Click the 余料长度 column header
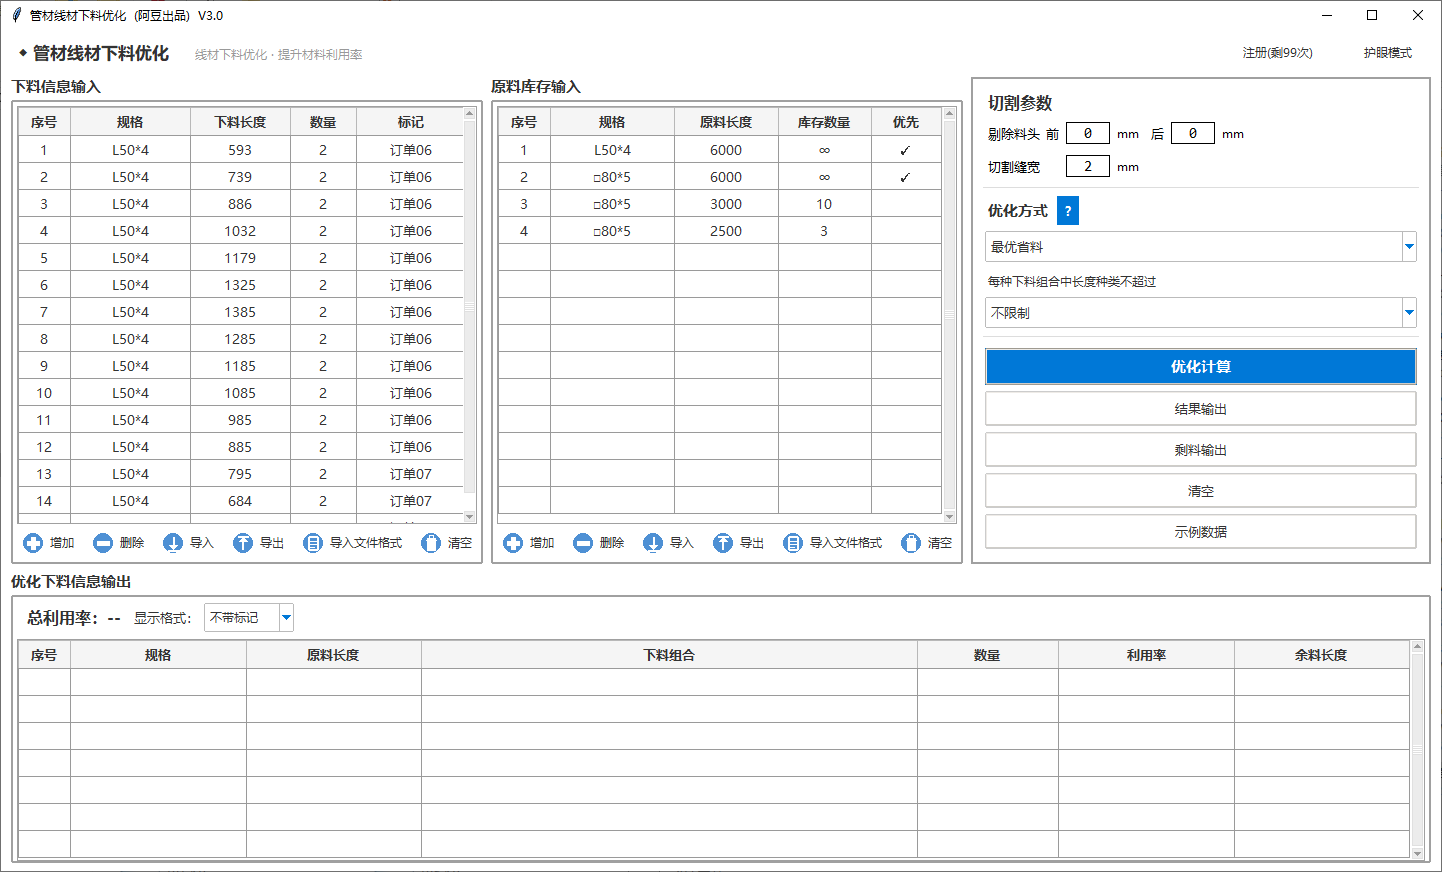This screenshot has height=872, width=1442. [x=1321, y=655]
